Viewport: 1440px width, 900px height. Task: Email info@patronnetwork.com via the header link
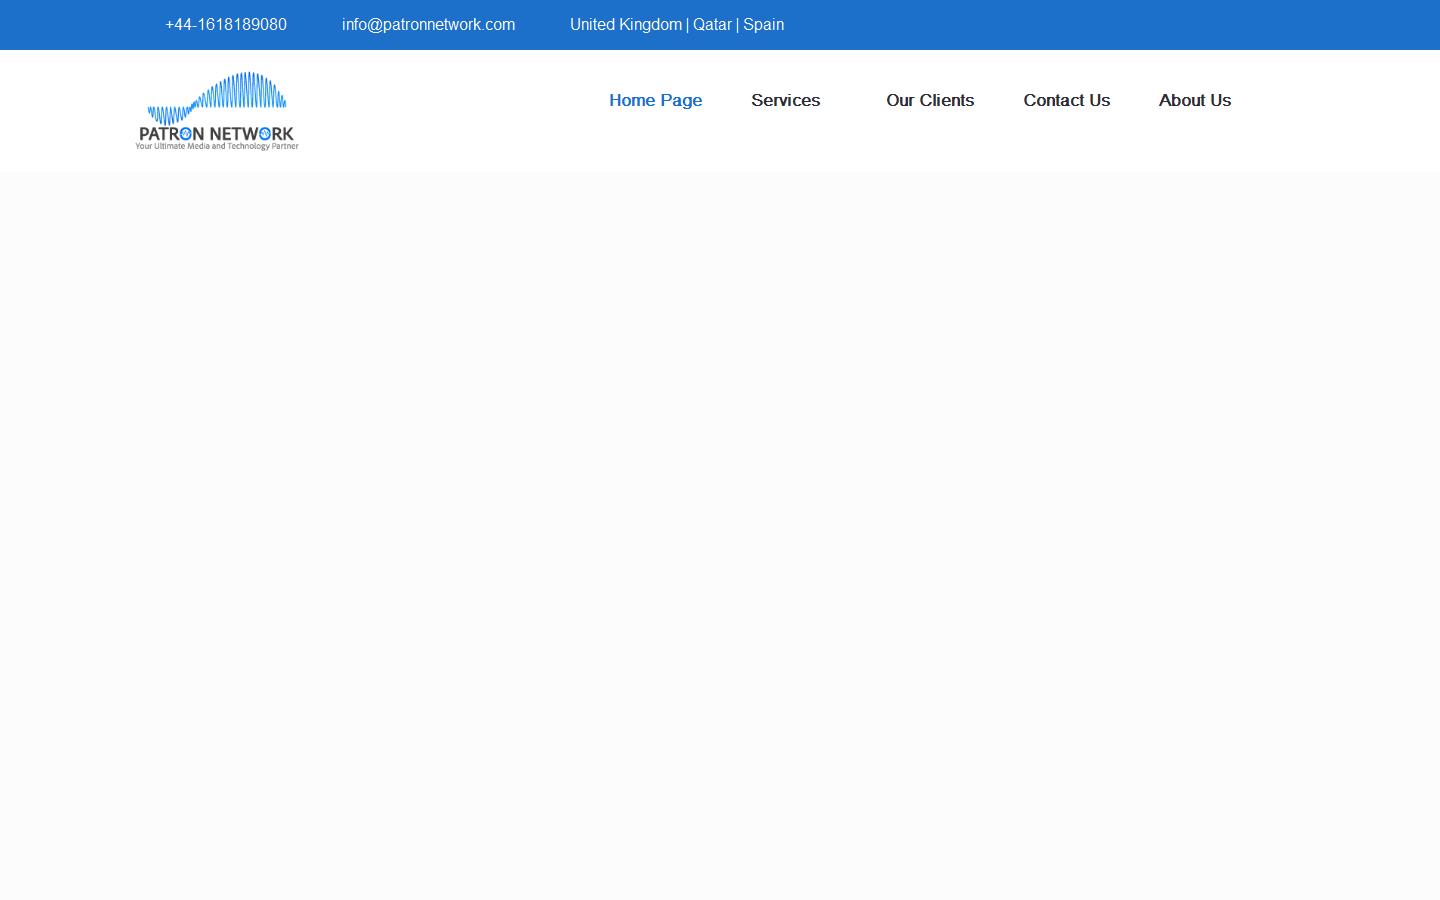pyautogui.click(x=428, y=24)
